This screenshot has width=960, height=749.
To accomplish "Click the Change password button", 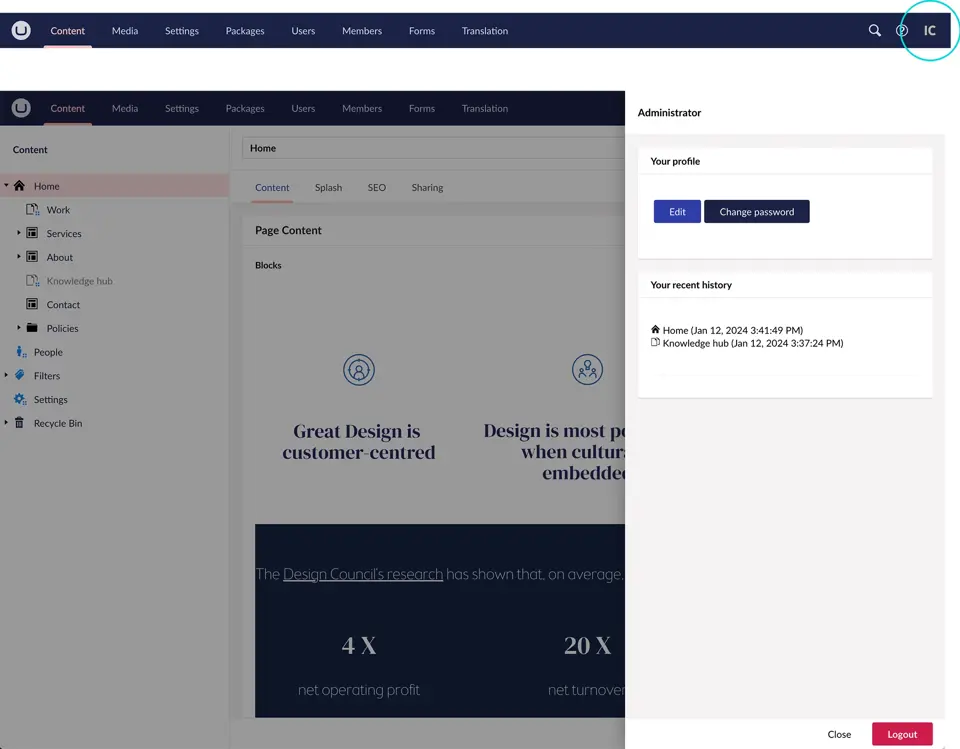I will 756,212.
